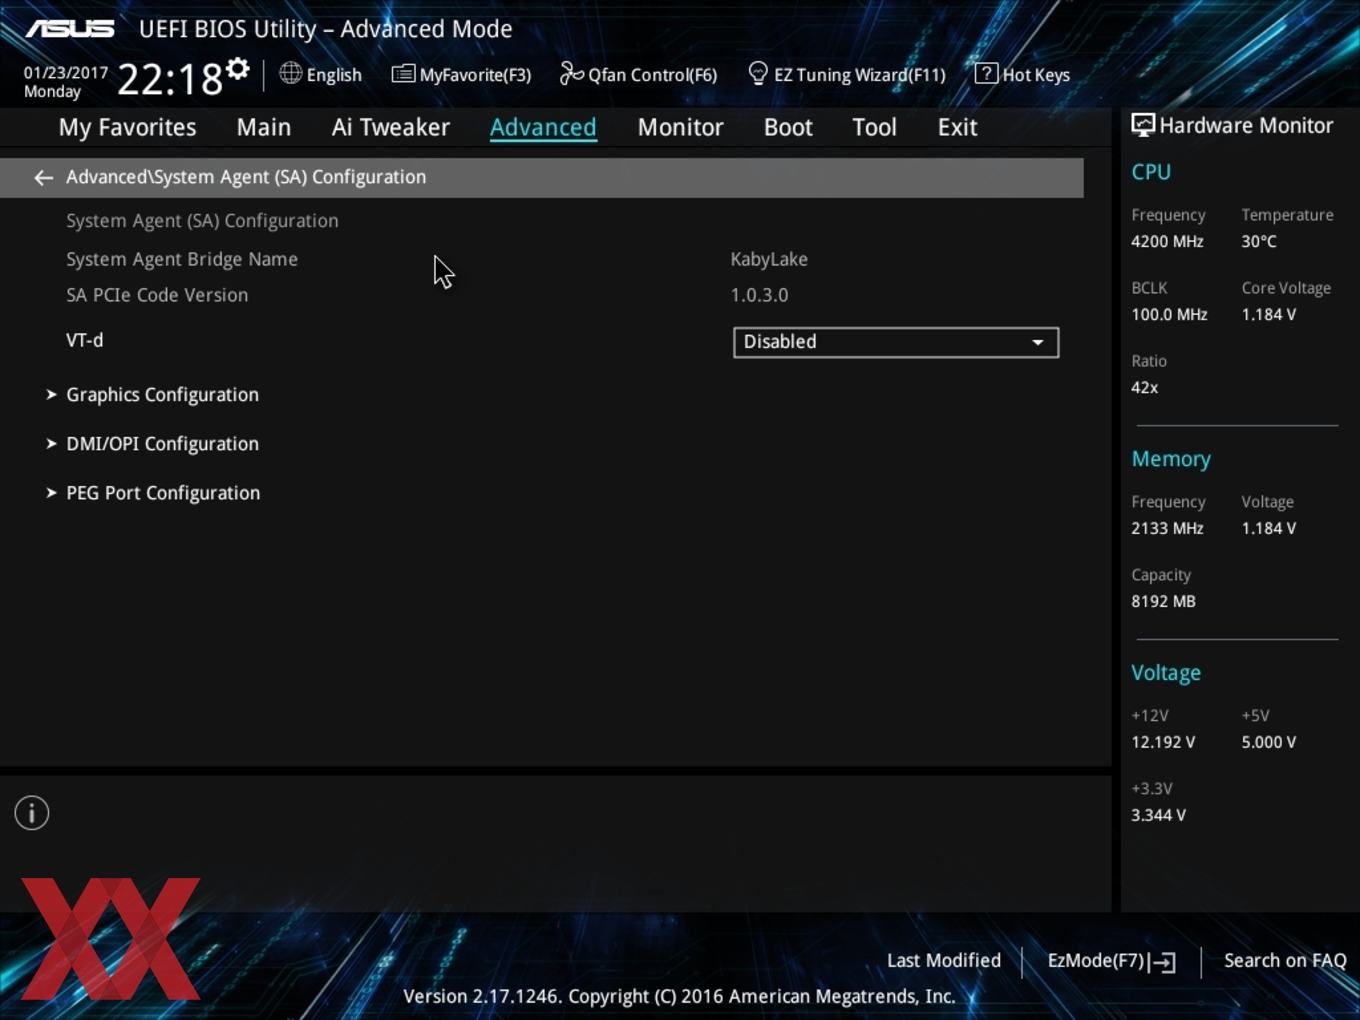Click the Hot Keys question mark icon
The image size is (1360, 1020).
pyautogui.click(x=986, y=73)
